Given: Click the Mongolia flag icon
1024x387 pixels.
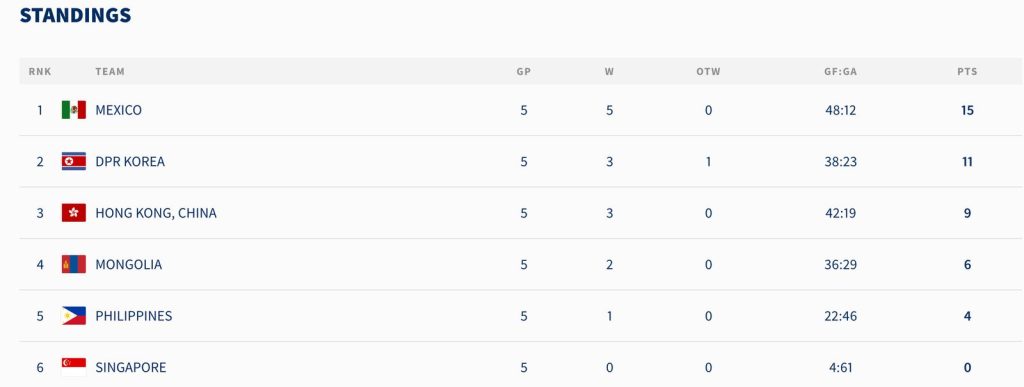Looking at the screenshot, I should [x=74, y=264].
